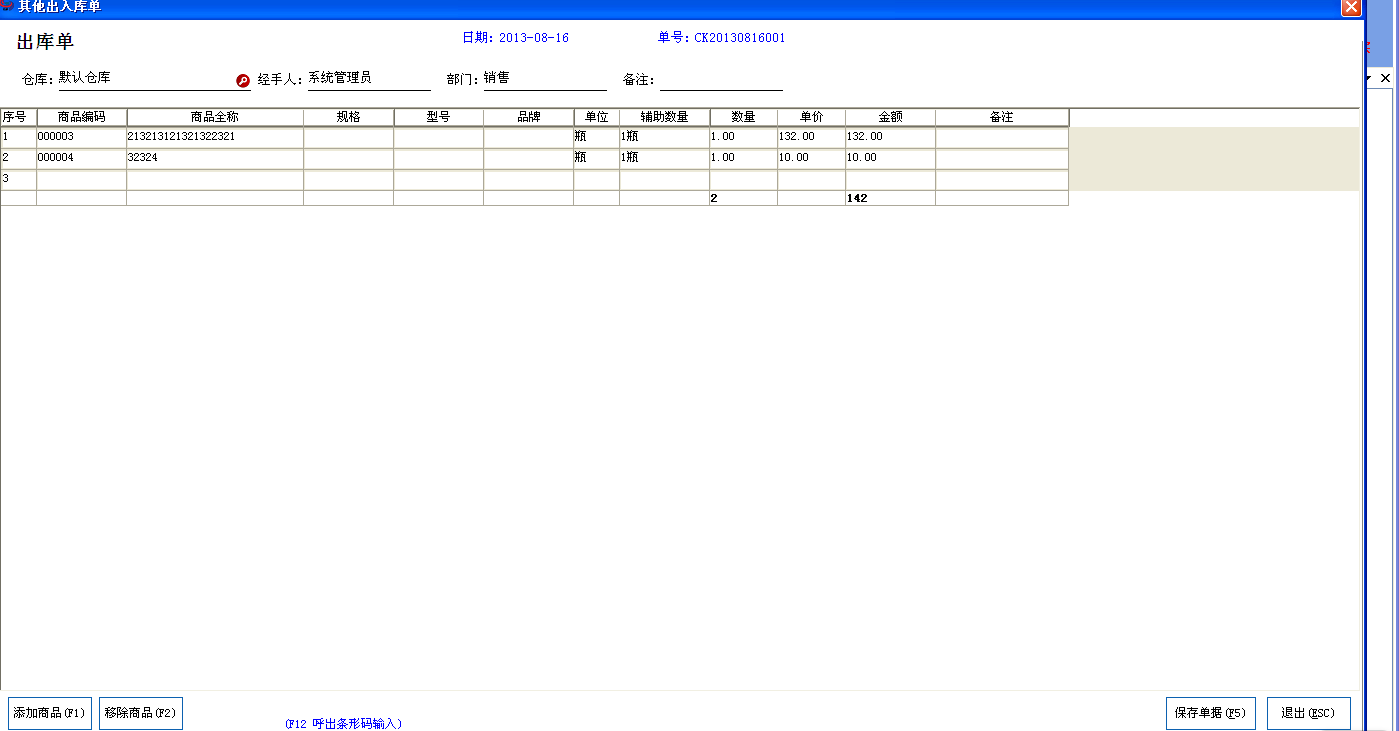This screenshot has height=731, width=1399.
Task: Click the 品牌 column header
Action: [x=528, y=117]
